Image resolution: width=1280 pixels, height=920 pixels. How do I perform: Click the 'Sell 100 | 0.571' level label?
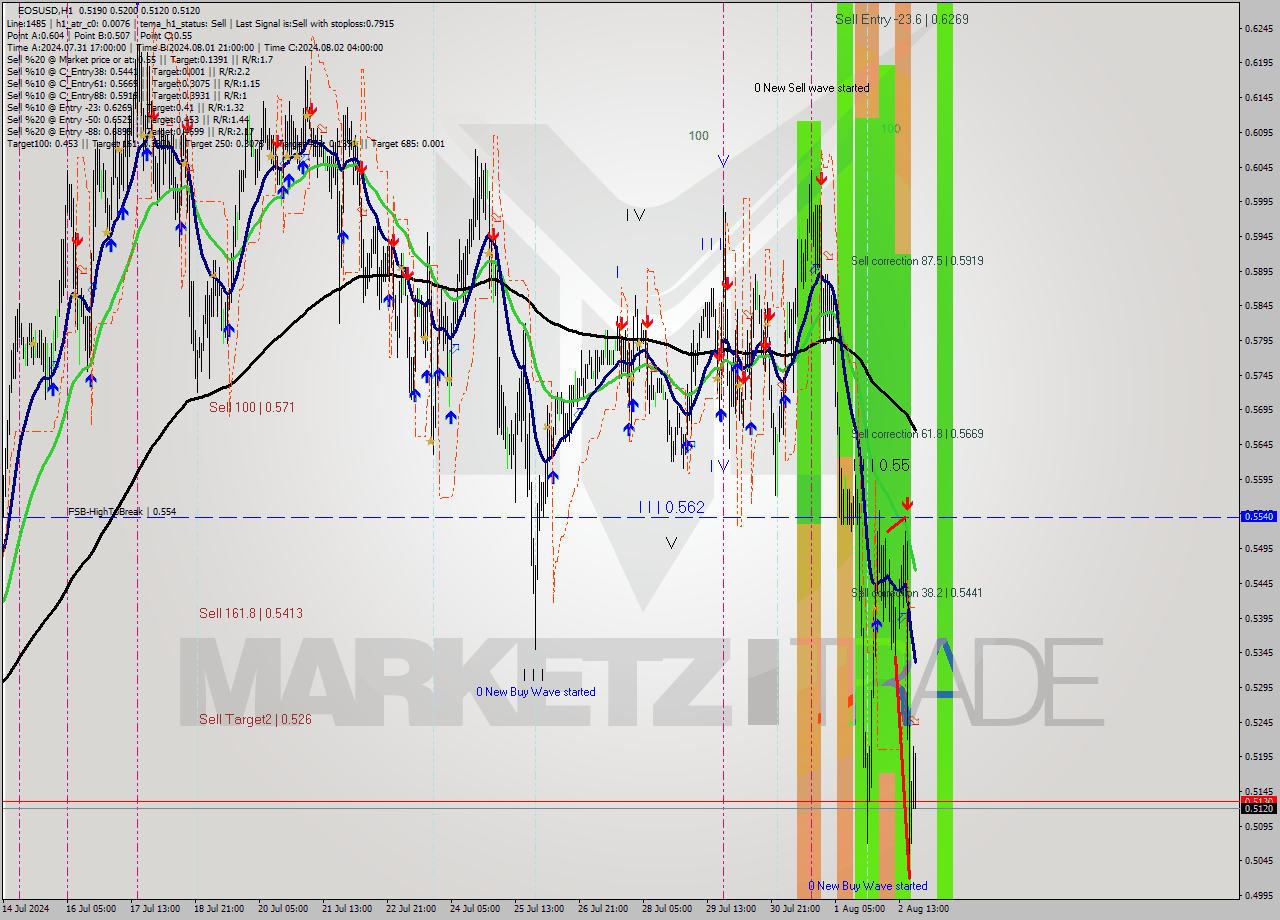[x=252, y=408]
